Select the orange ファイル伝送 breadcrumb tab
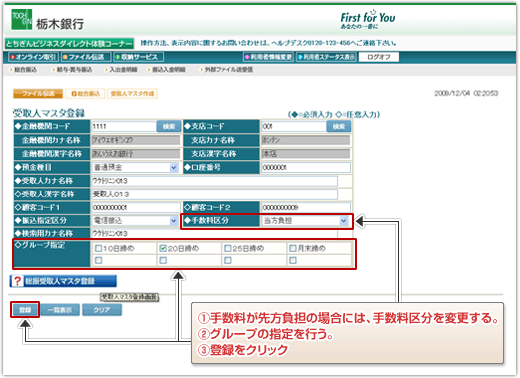520x378 pixels. click(x=38, y=94)
